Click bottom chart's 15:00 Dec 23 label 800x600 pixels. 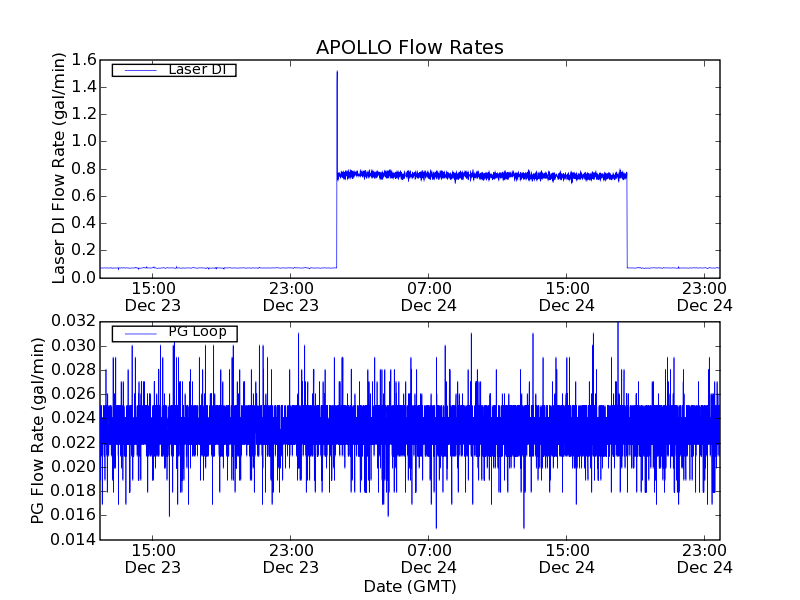[x=153, y=559]
